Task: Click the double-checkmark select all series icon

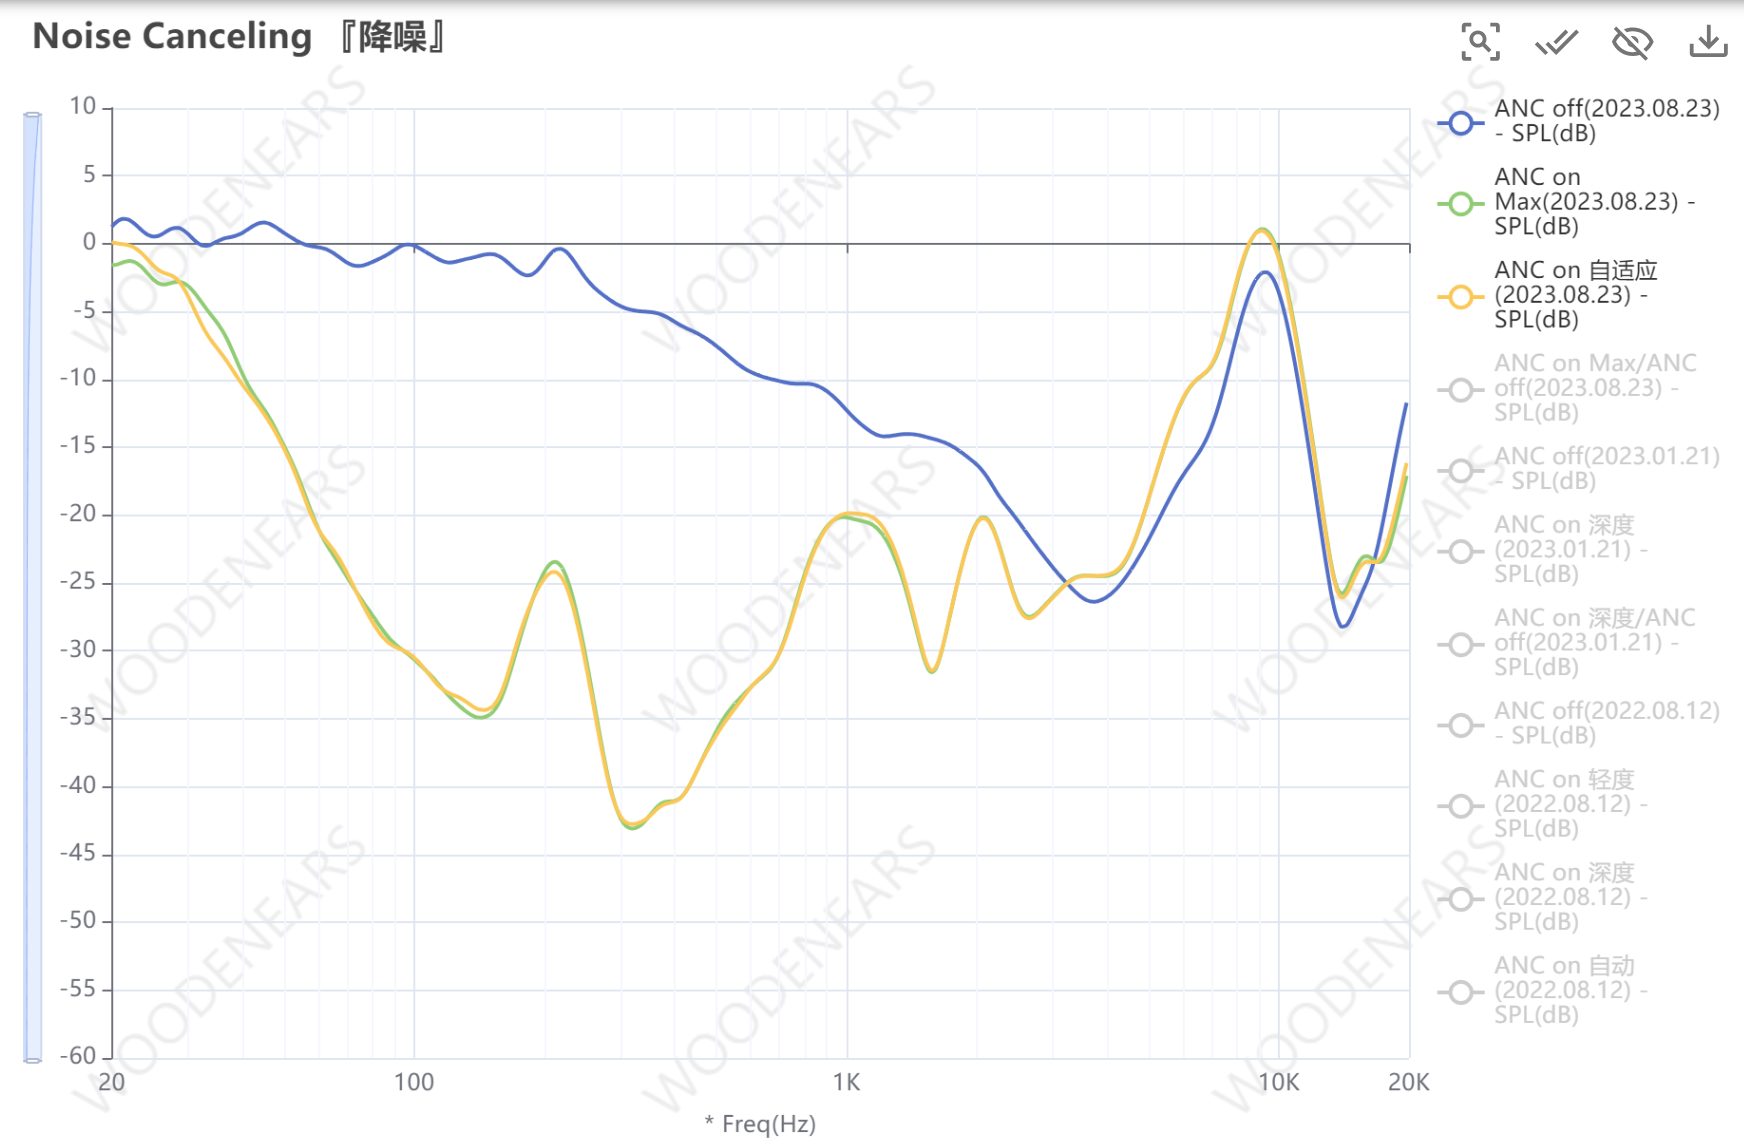Action: [x=1556, y=42]
